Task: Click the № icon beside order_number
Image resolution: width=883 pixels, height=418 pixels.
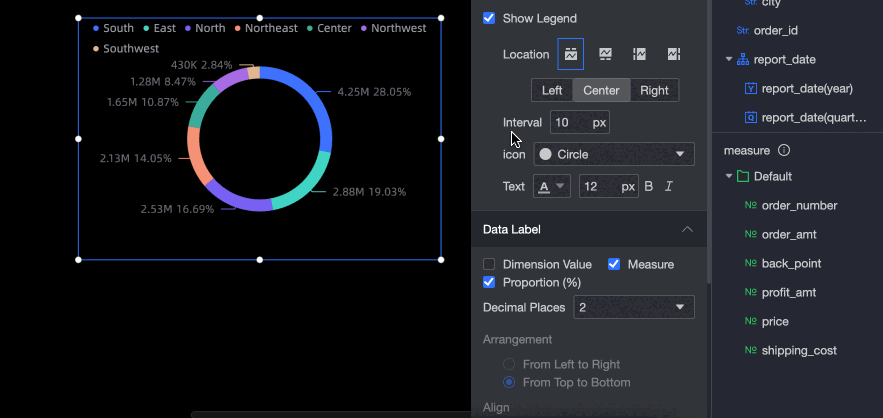Action: point(751,206)
